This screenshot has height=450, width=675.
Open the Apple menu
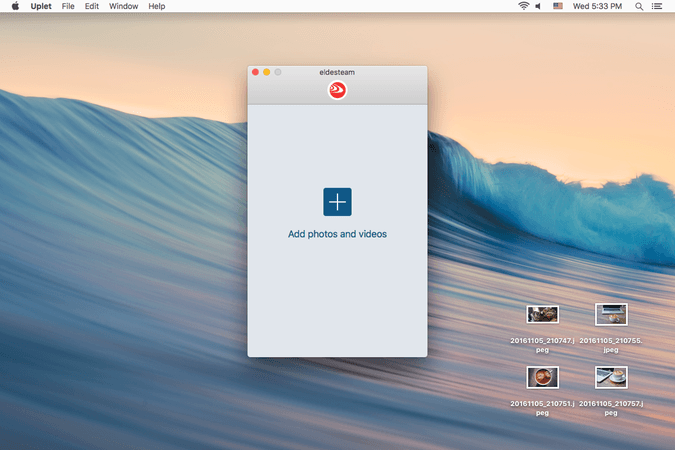click(15, 6)
